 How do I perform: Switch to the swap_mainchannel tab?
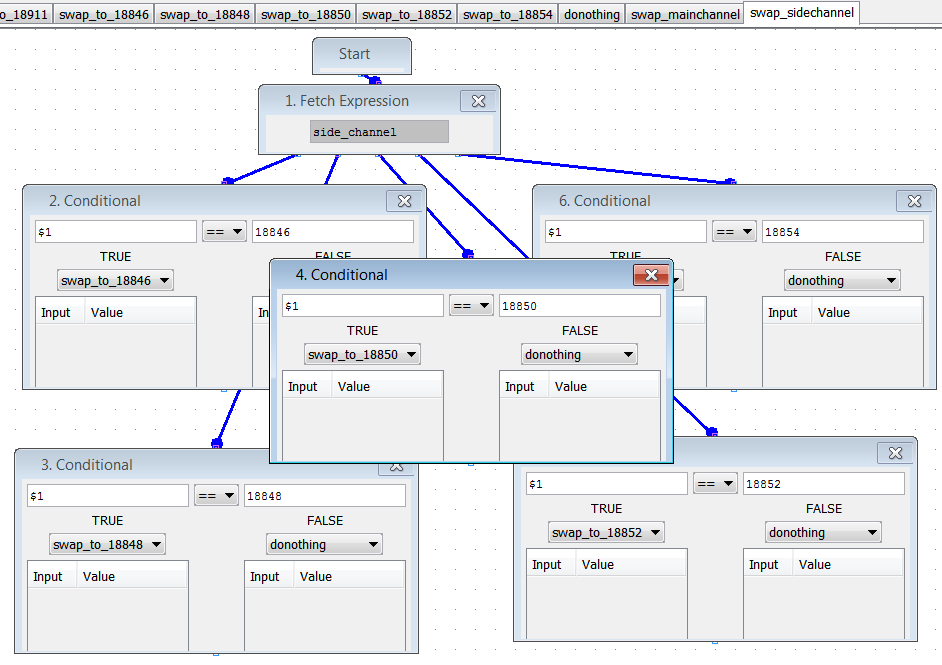685,14
